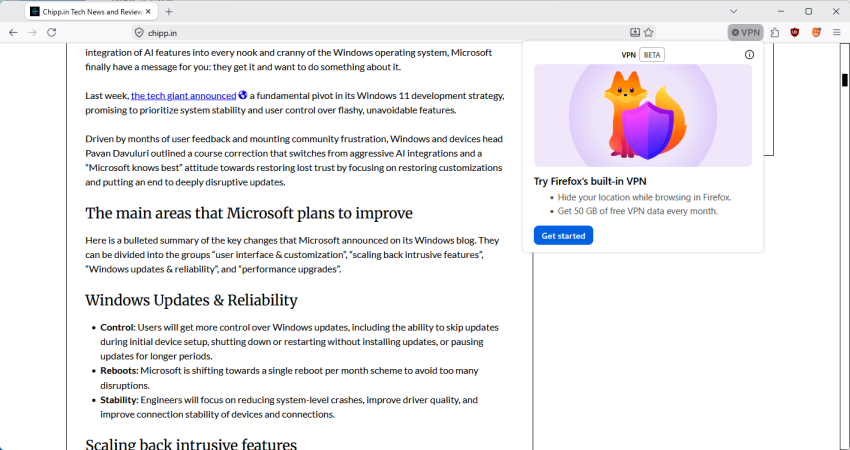
Task: Select the Chipp.in Tech News tab
Action: 85,11
